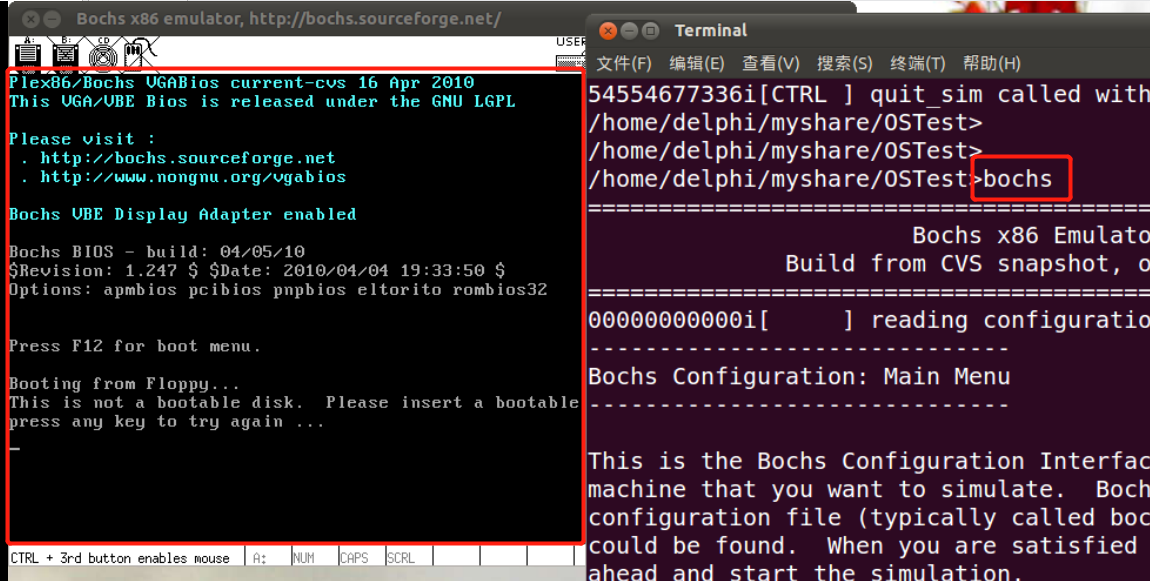Click the 'Please visit :' line in Bochs
1150x581 pixels.
point(82,139)
